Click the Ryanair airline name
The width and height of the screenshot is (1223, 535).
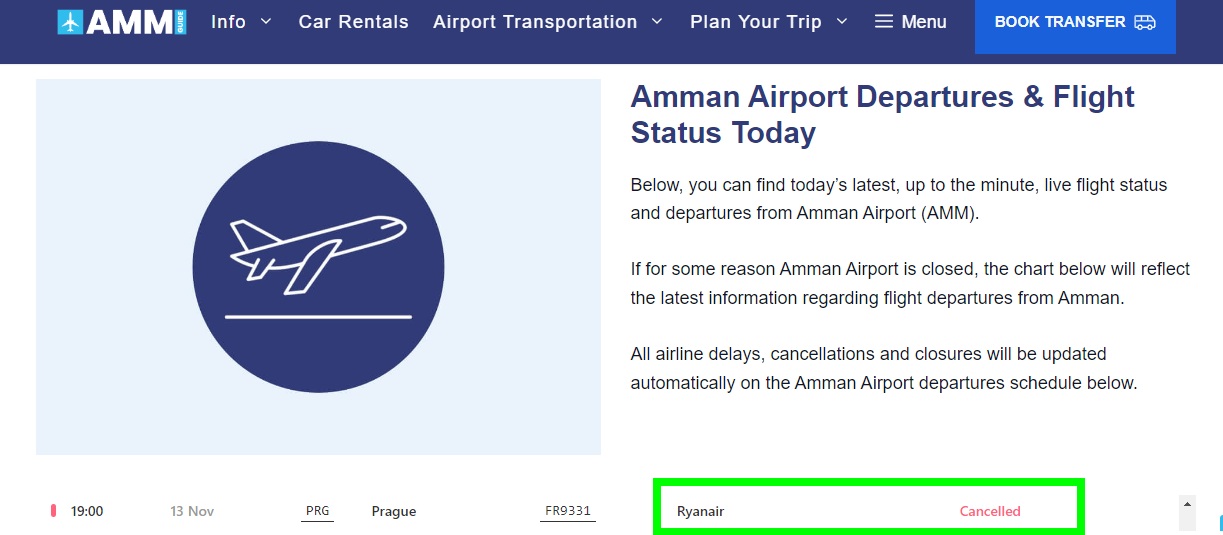pyautogui.click(x=700, y=511)
